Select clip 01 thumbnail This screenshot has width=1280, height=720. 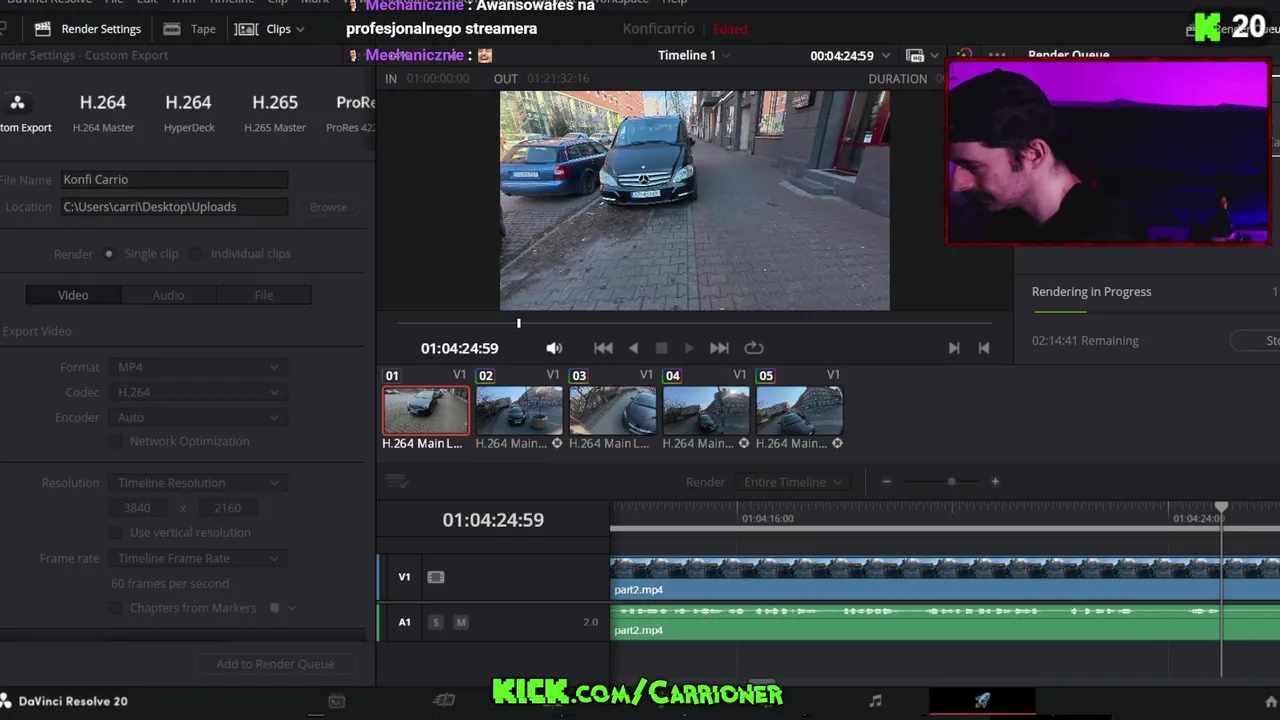[x=425, y=410]
